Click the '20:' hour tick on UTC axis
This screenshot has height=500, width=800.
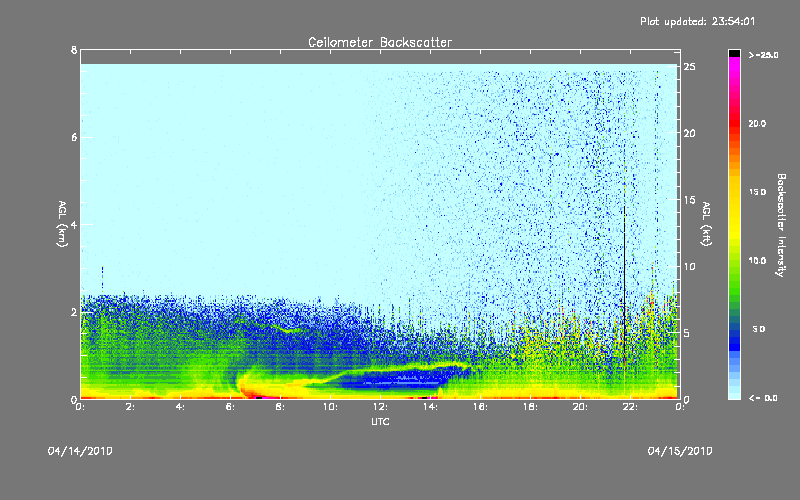[580, 407]
